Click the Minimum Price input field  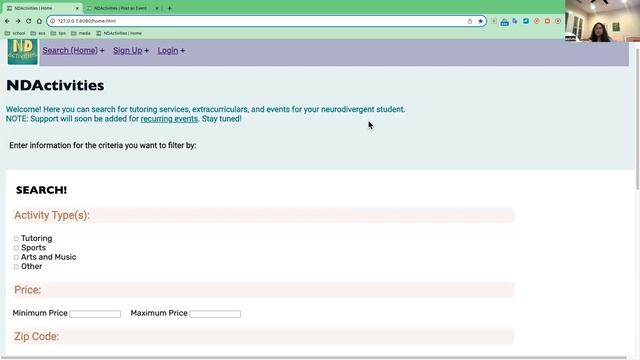[x=95, y=313]
